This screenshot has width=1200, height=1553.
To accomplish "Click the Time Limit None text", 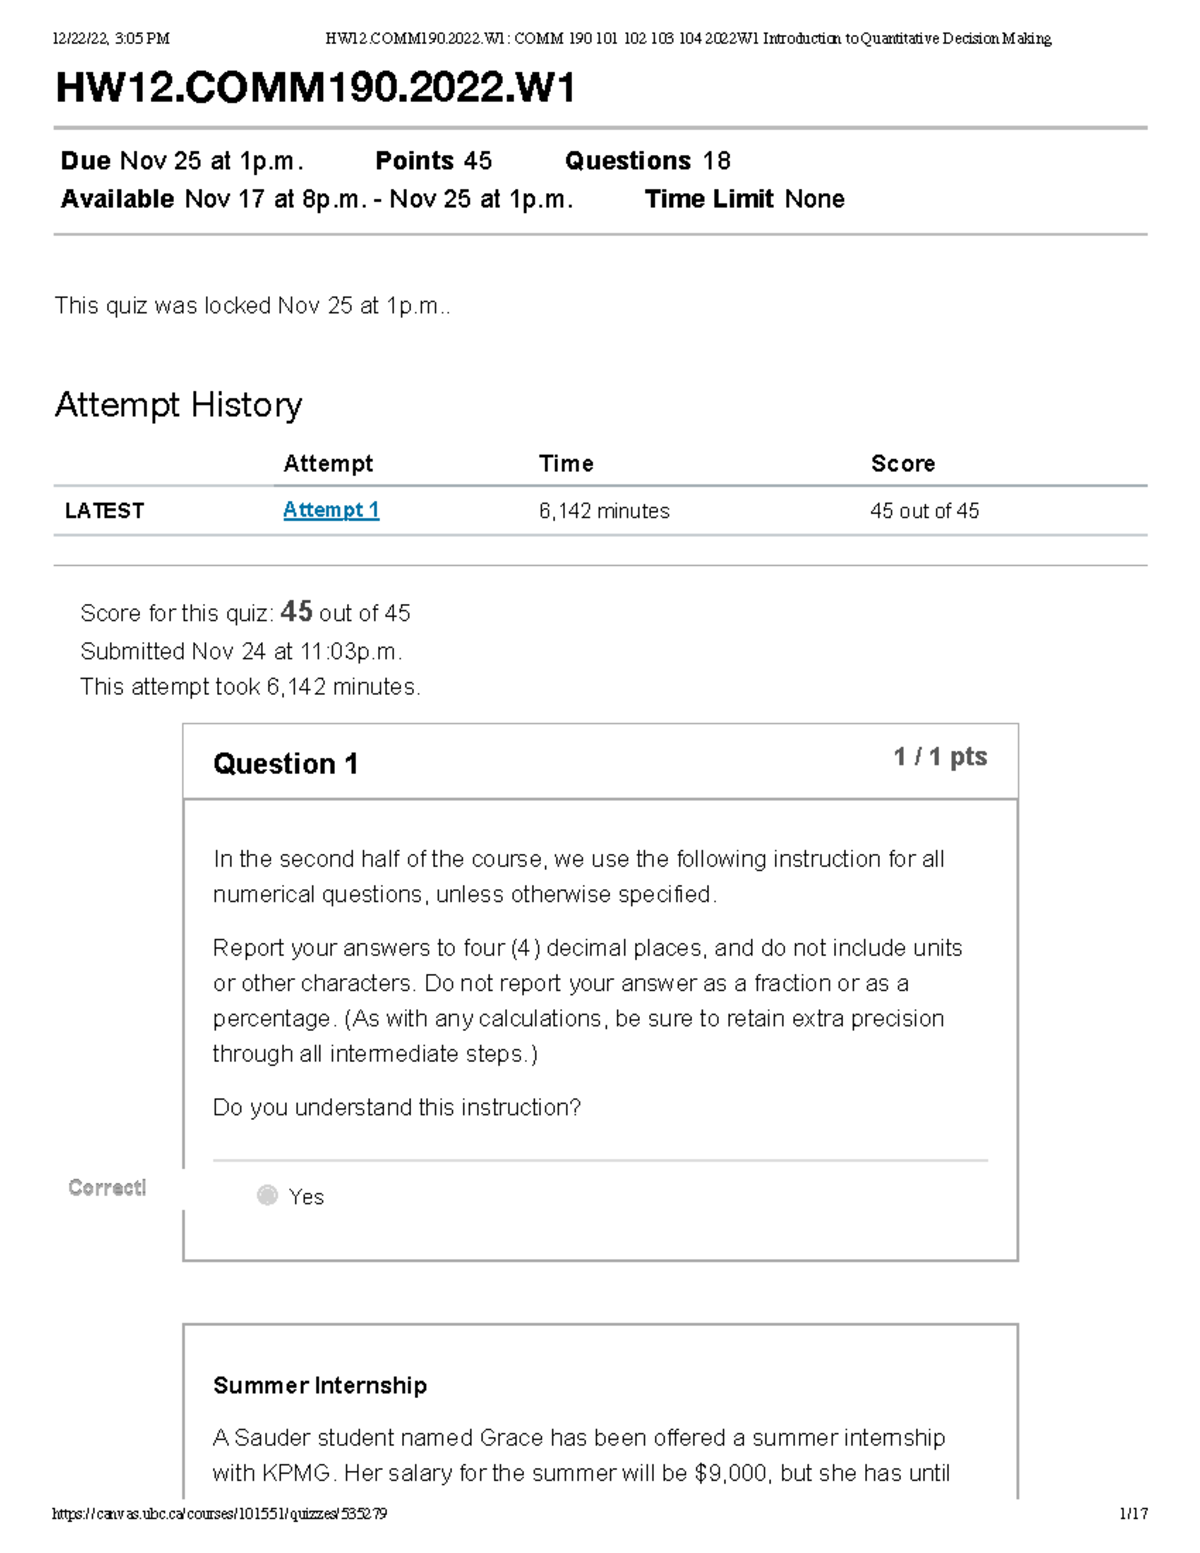I will (x=744, y=199).
